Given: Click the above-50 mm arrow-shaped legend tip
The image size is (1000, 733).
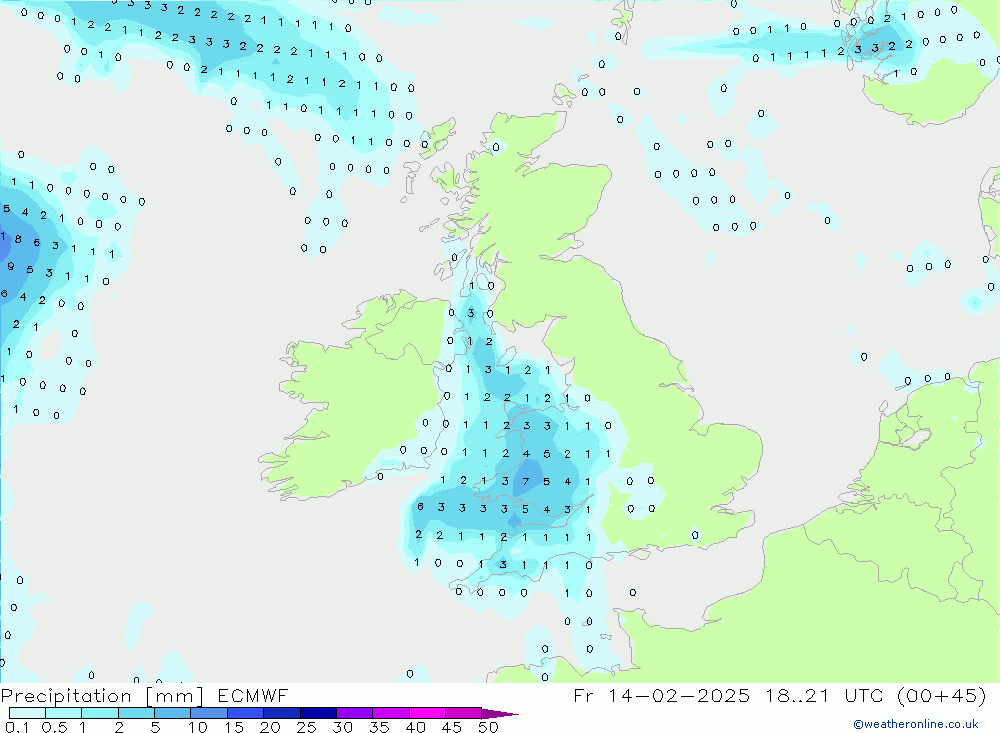Looking at the screenshot, I should 499,713.
